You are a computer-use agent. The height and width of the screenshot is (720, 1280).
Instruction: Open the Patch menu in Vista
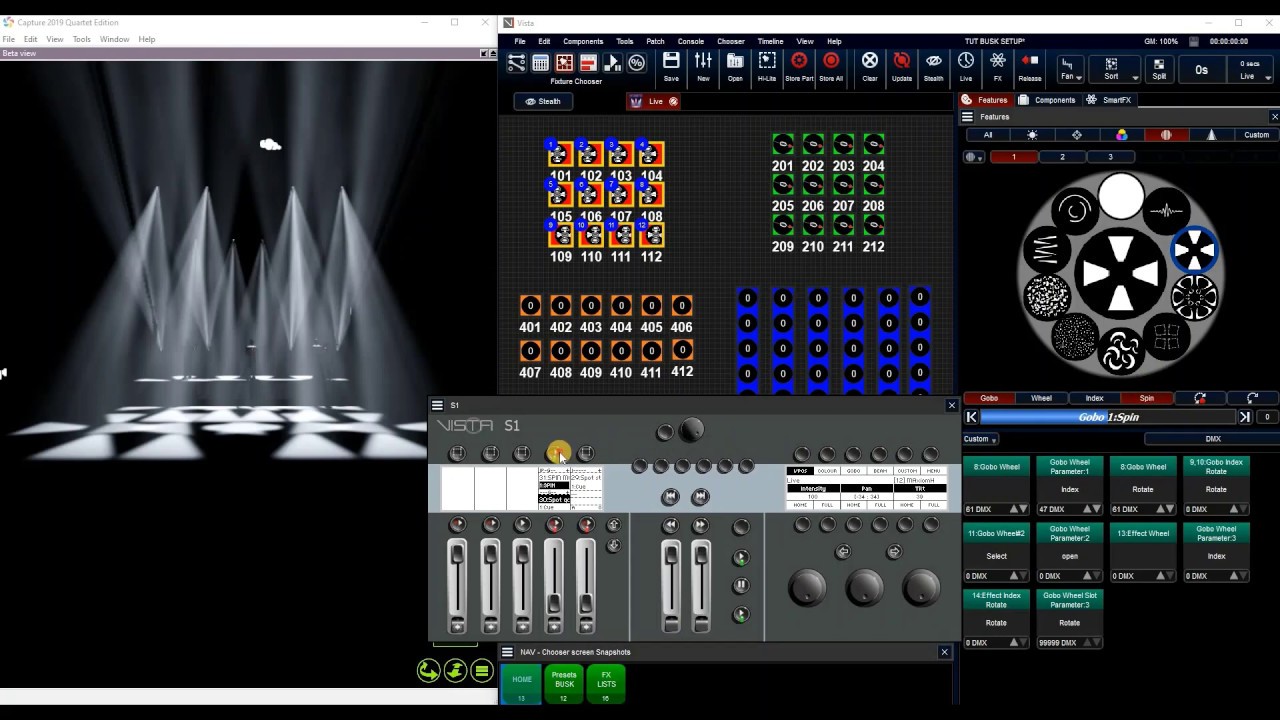(655, 41)
